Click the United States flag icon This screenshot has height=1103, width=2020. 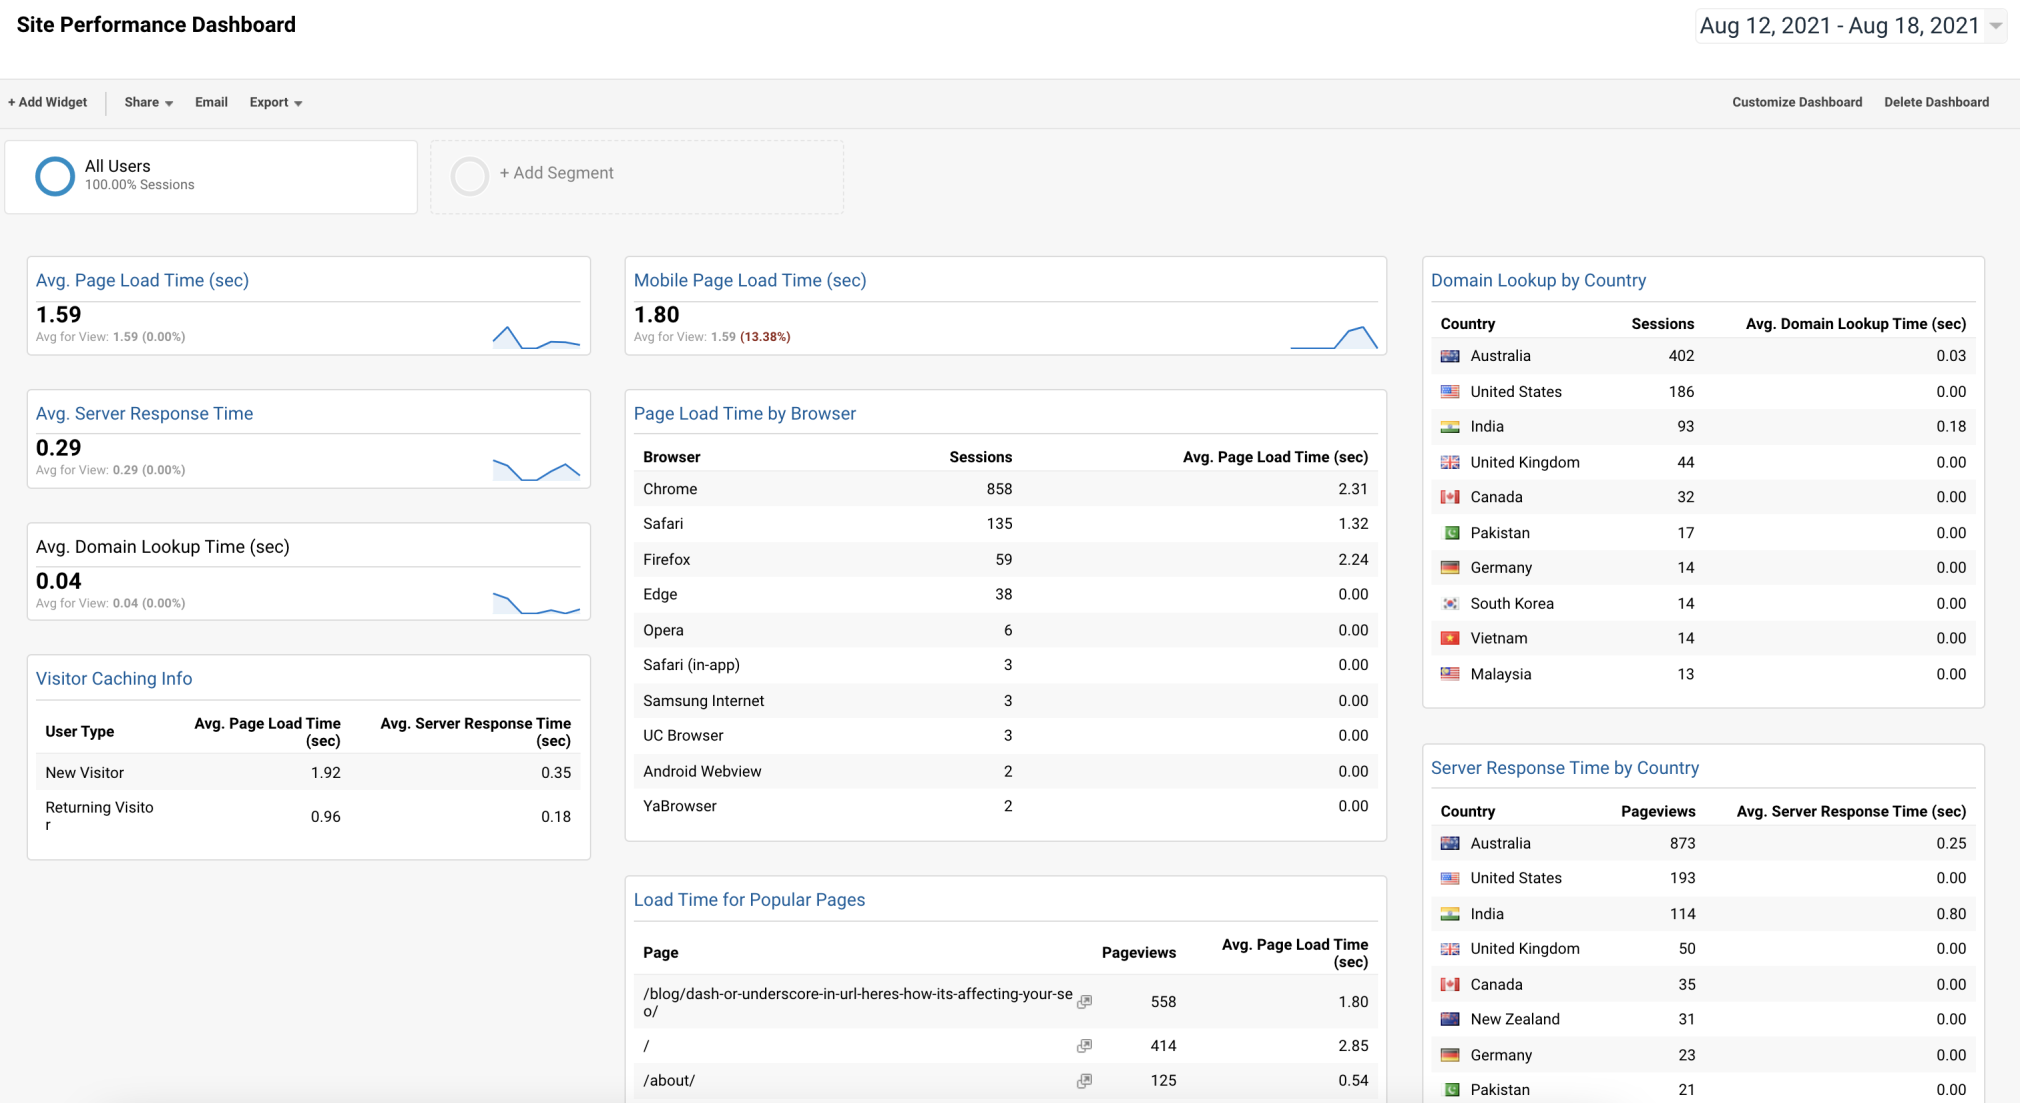(x=1451, y=391)
